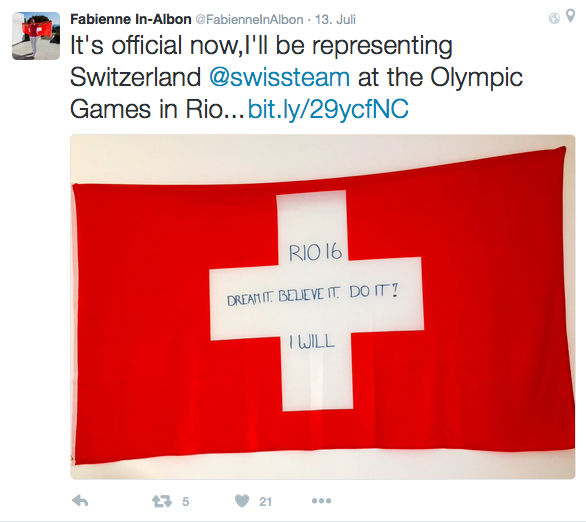The width and height of the screenshot is (586, 522).
Task: Follow the @swissteam mention link
Action: (280, 77)
